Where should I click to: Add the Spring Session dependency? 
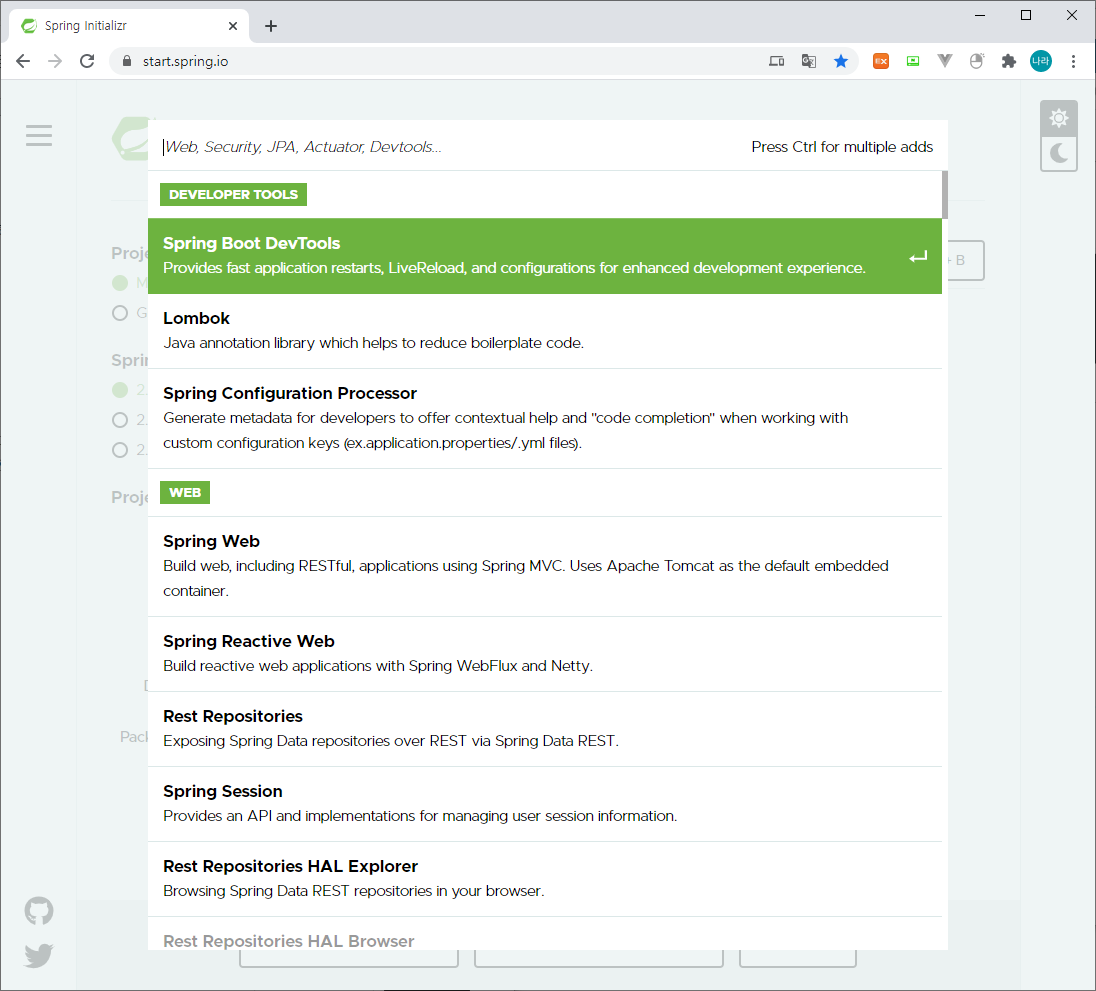click(x=545, y=804)
